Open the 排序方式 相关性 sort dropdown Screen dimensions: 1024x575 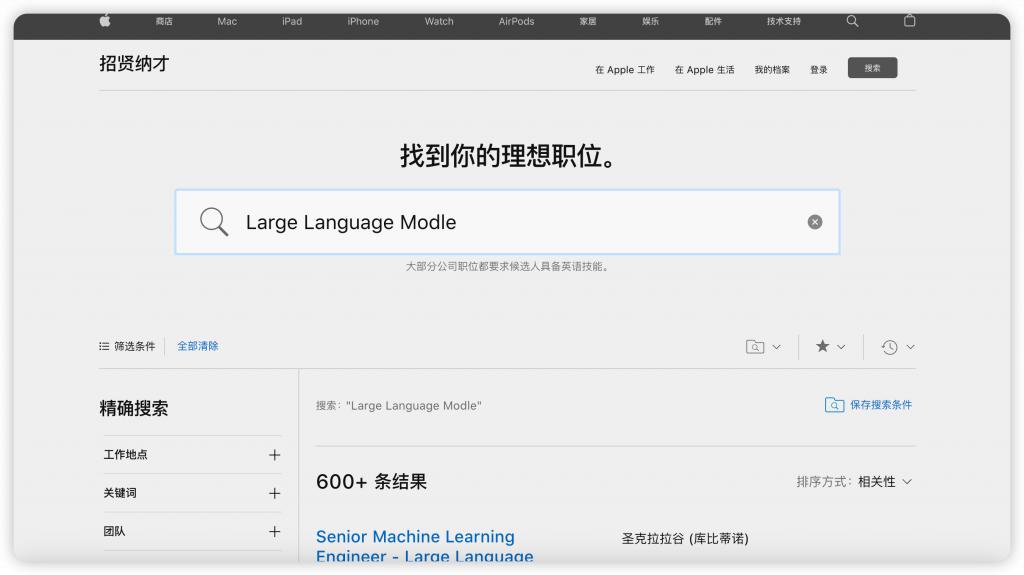854,482
